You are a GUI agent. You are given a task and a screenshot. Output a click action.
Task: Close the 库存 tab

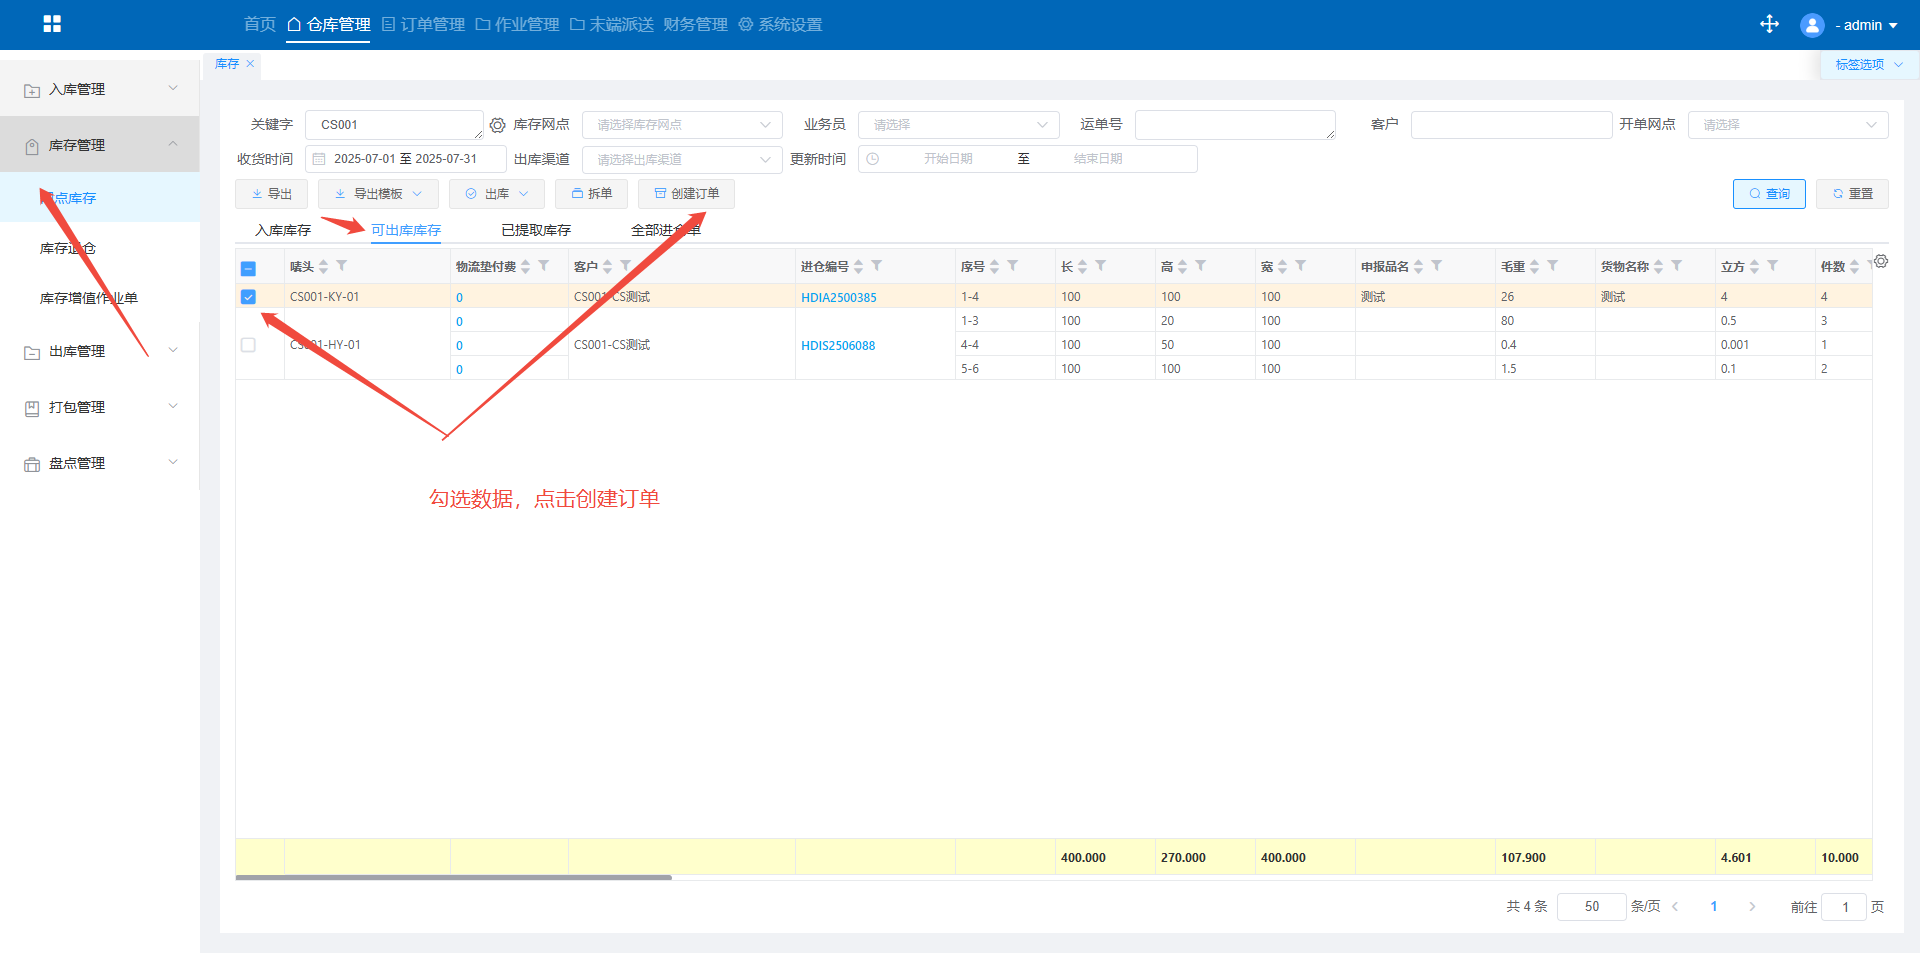(250, 64)
